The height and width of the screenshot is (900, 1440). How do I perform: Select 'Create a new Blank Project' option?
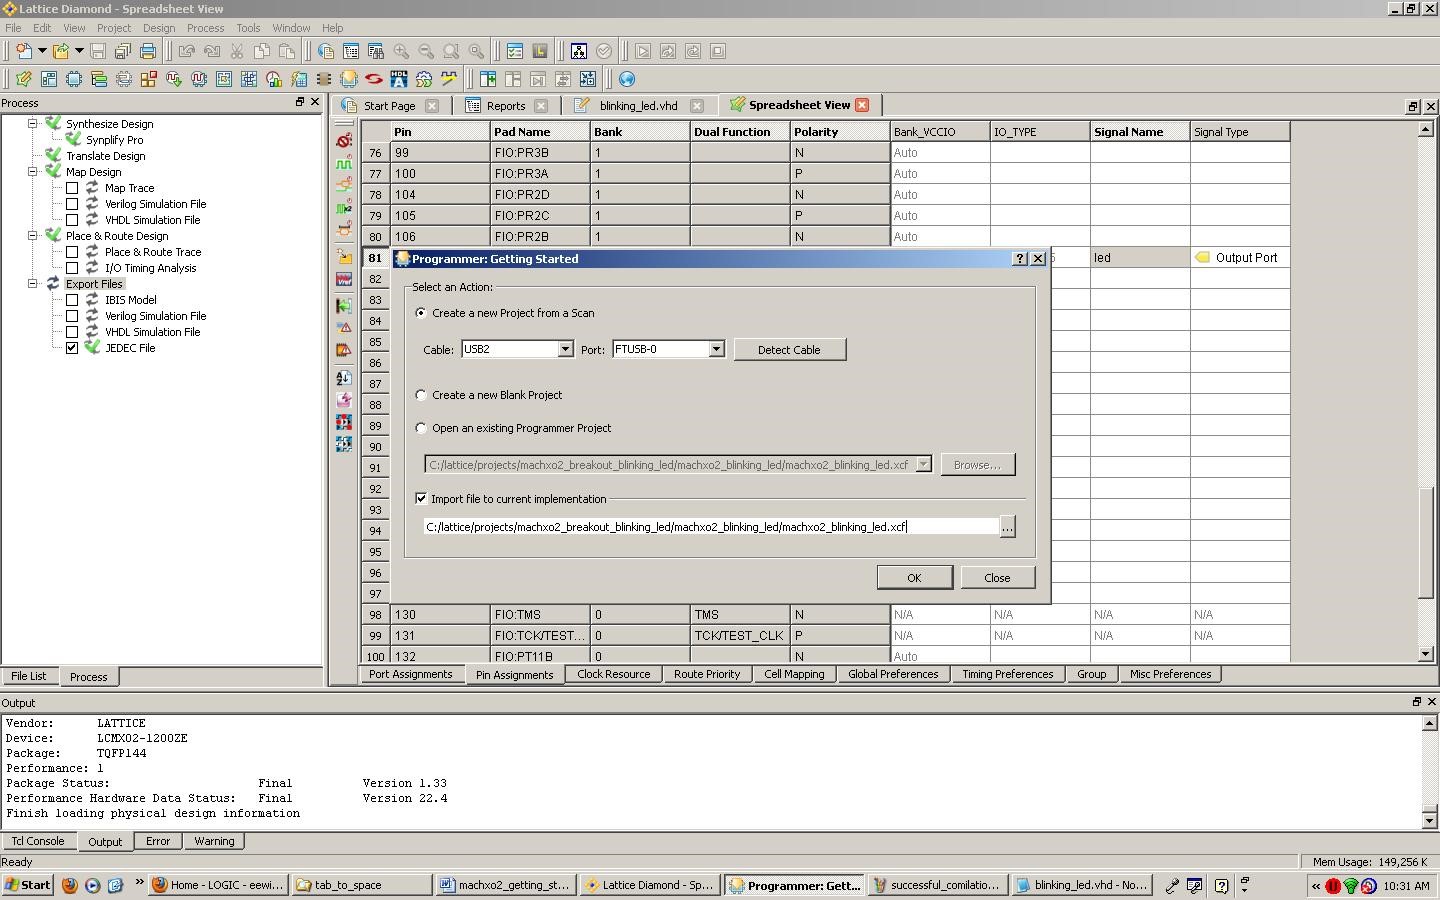pyautogui.click(x=421, y=395)
